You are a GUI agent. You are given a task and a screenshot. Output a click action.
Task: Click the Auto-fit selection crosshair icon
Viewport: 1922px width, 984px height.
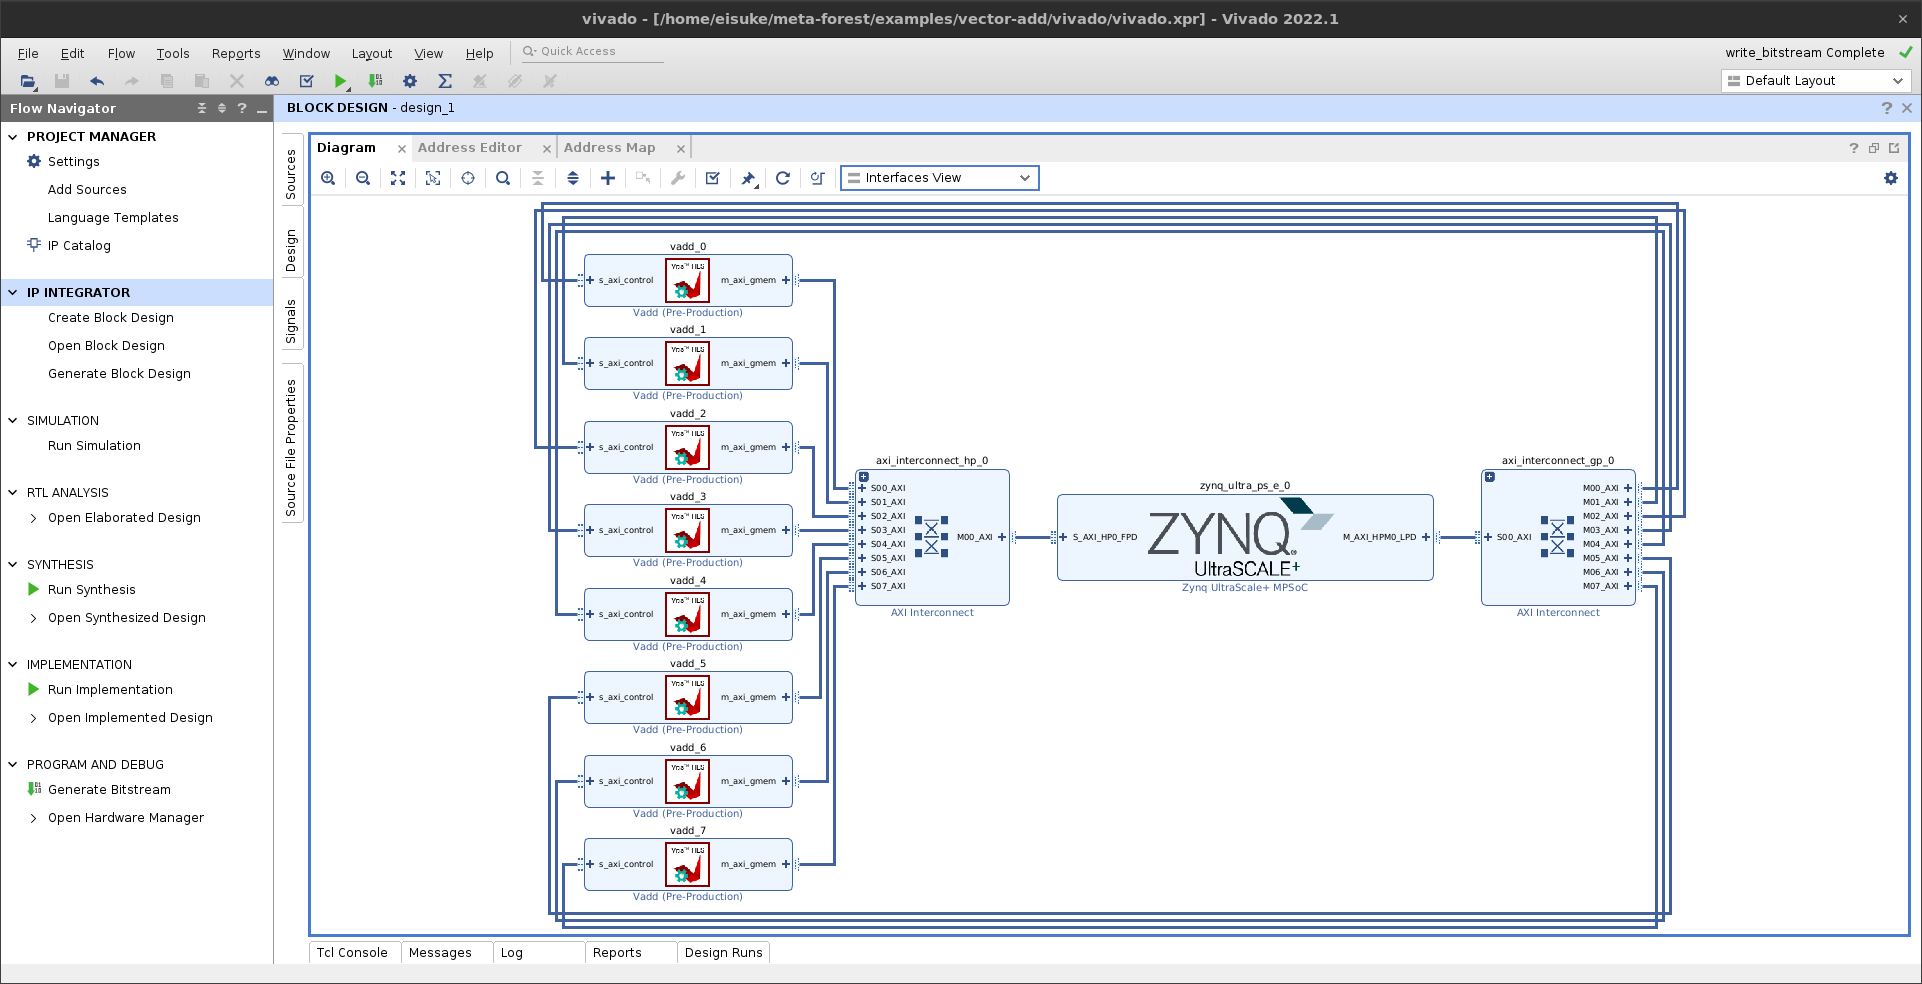coord(468,178)
